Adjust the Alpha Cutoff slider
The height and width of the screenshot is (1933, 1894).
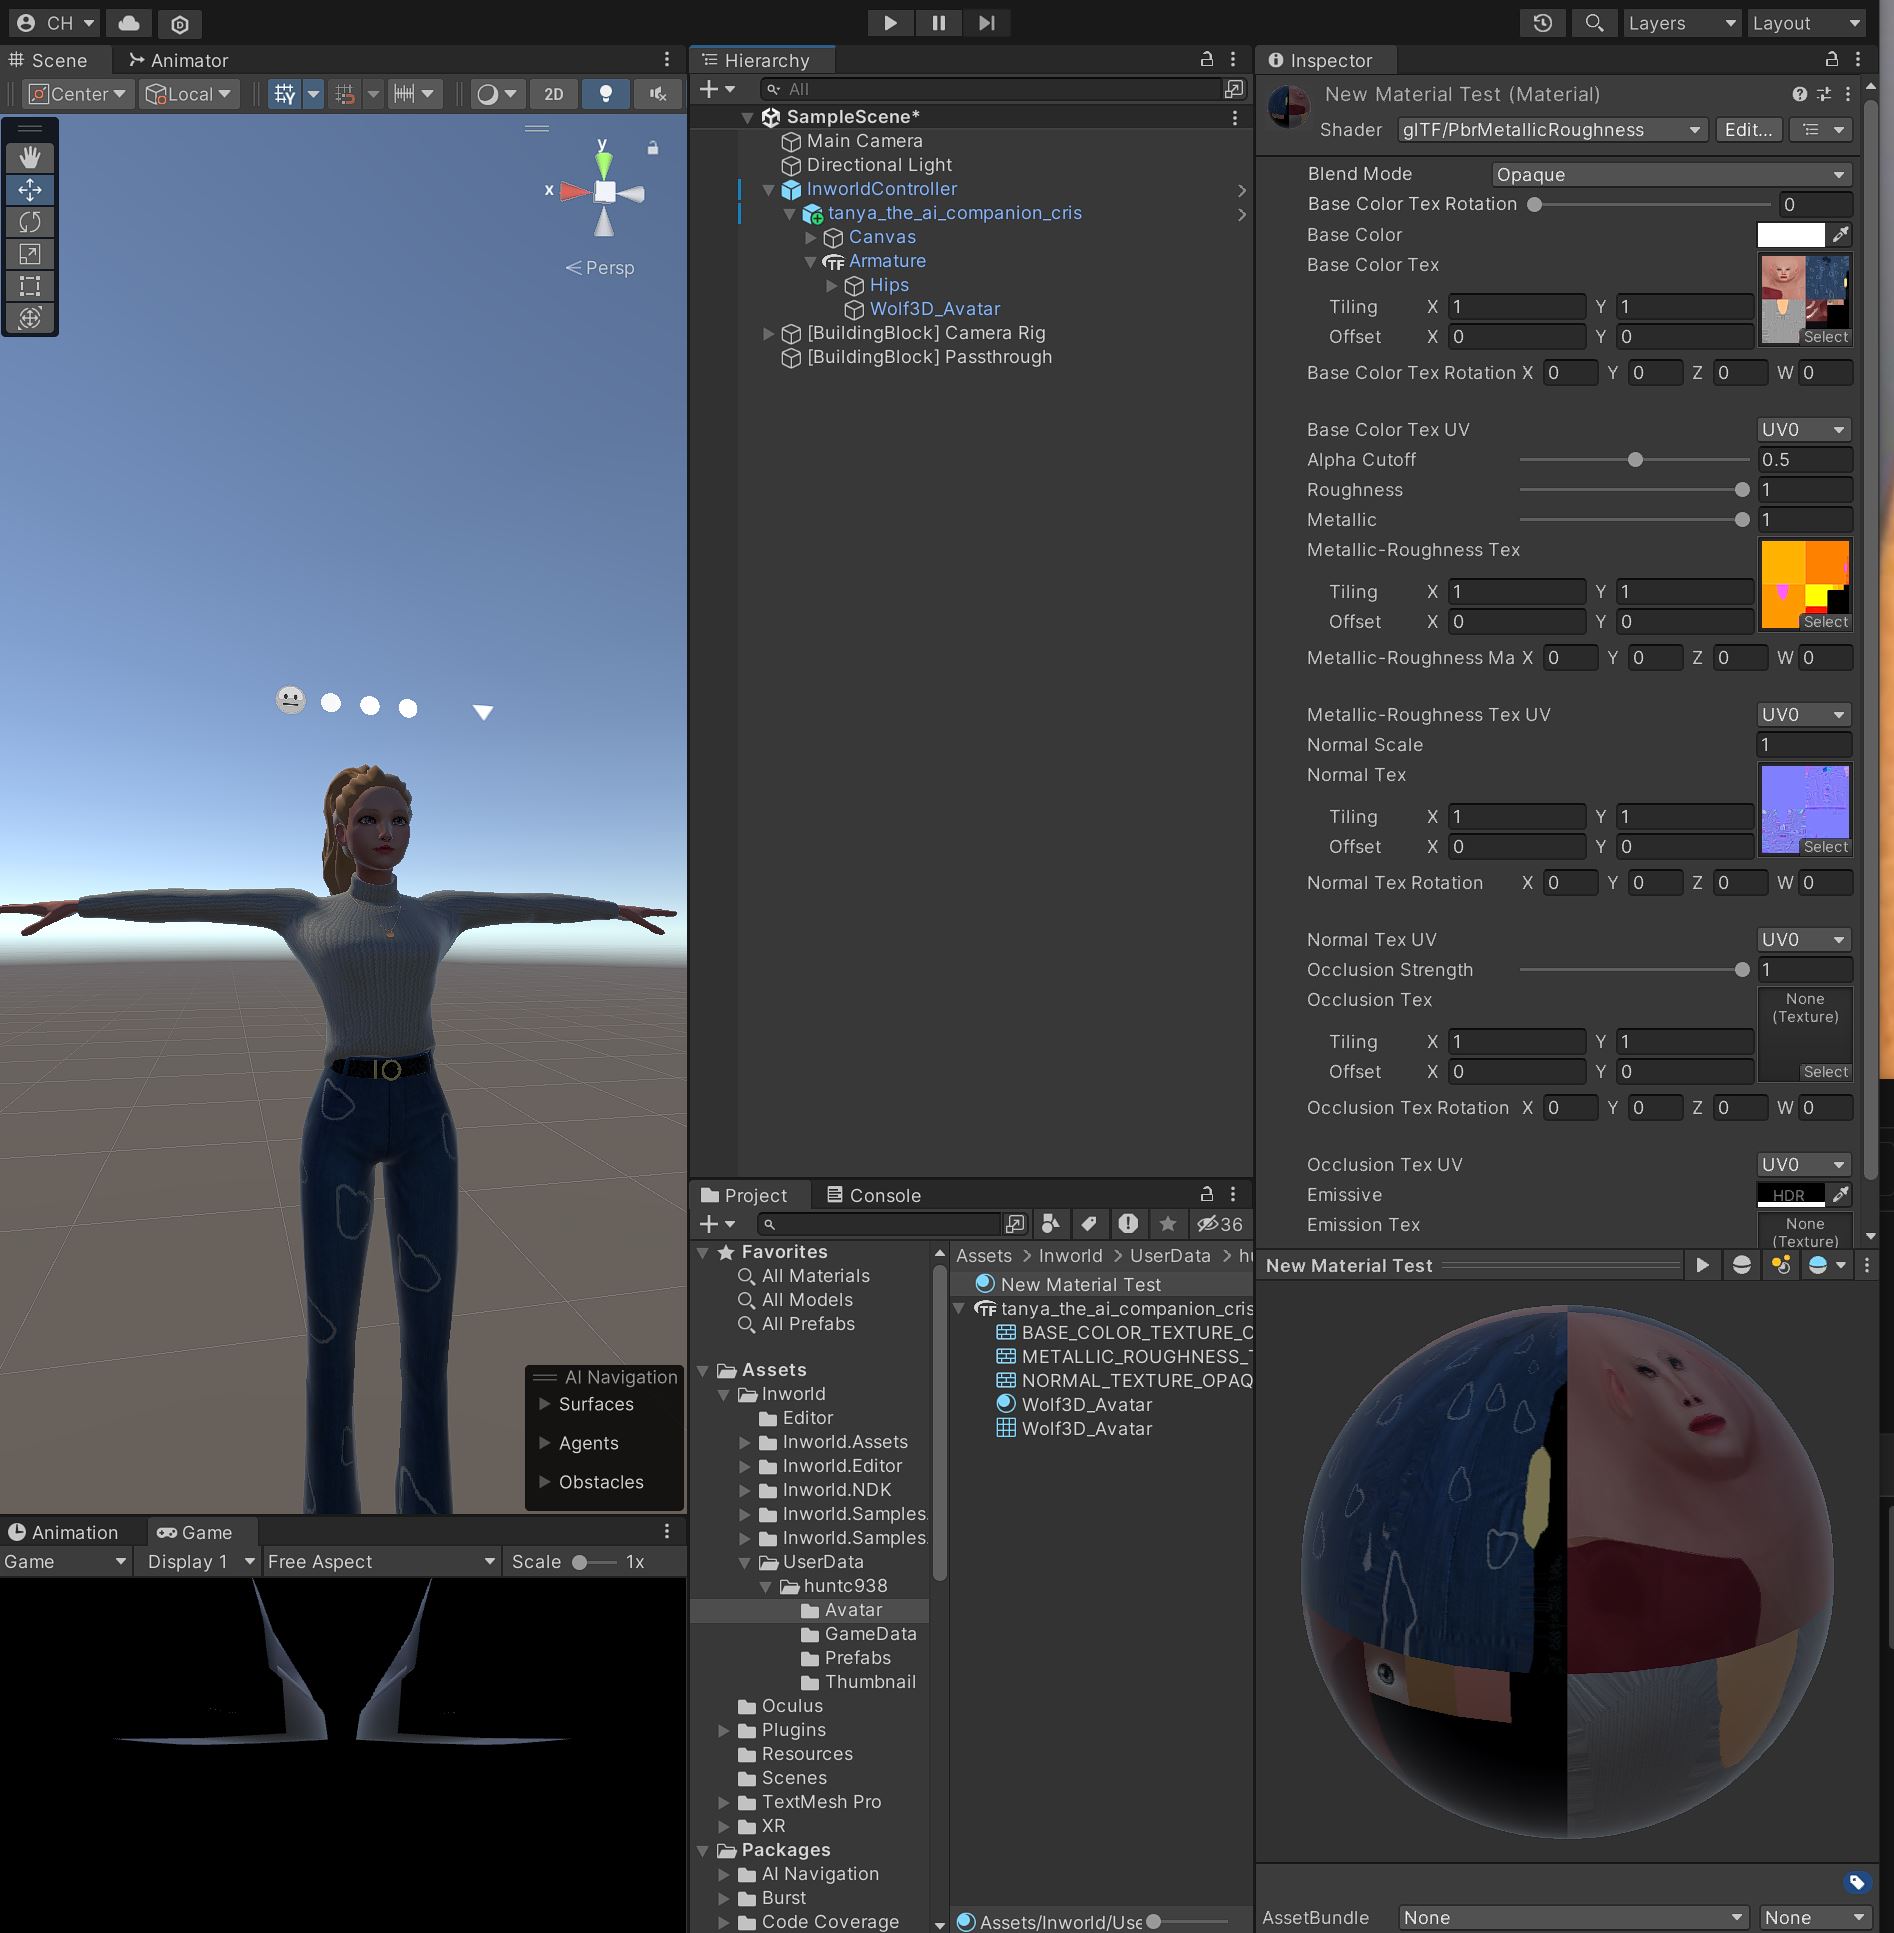click(1634, 460)
